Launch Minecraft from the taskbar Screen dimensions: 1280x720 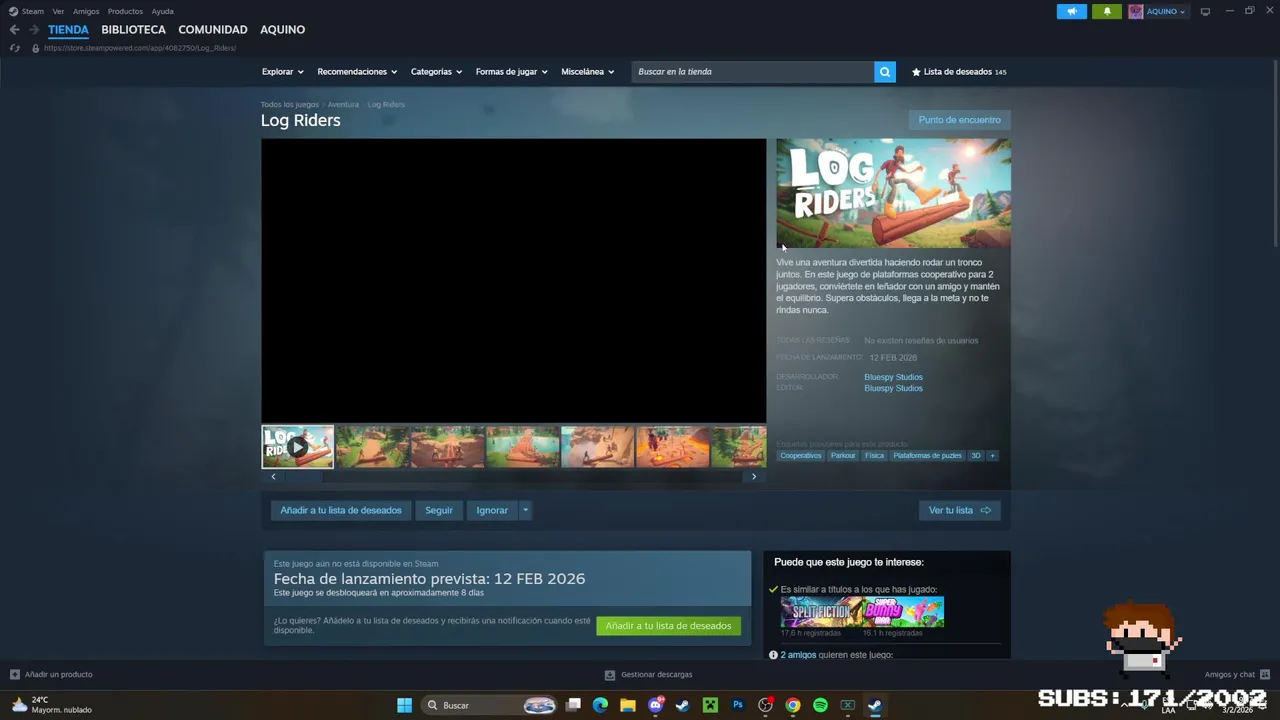click(710, 705)
